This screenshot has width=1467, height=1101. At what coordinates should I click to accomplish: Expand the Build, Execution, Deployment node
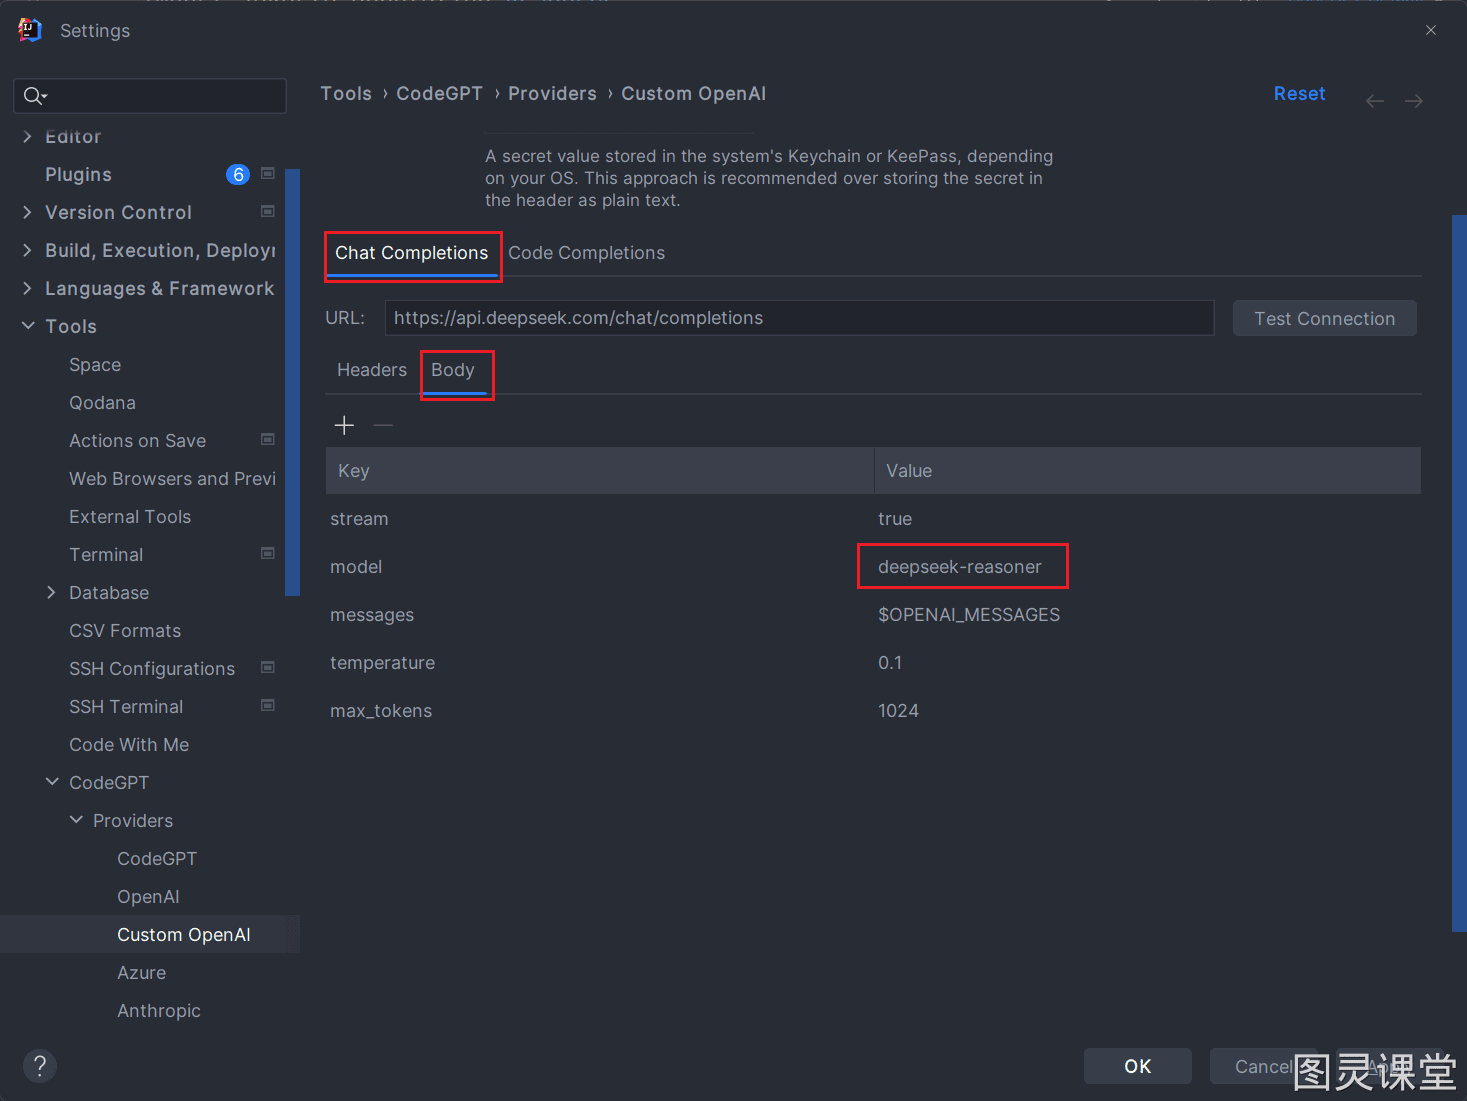coord(27,250)
